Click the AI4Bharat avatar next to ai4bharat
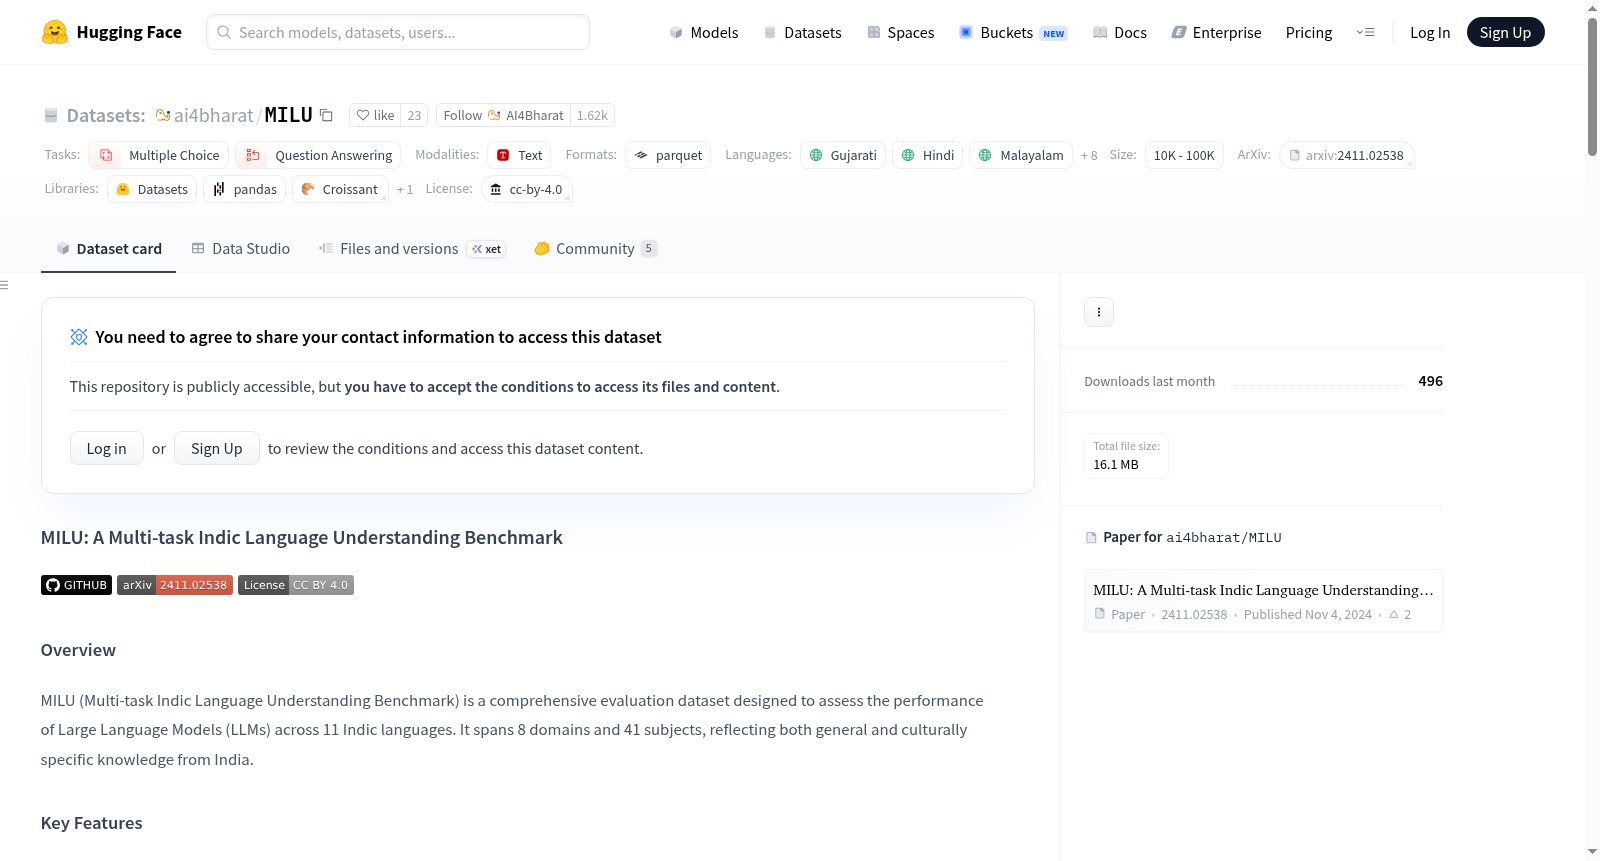 163,115
